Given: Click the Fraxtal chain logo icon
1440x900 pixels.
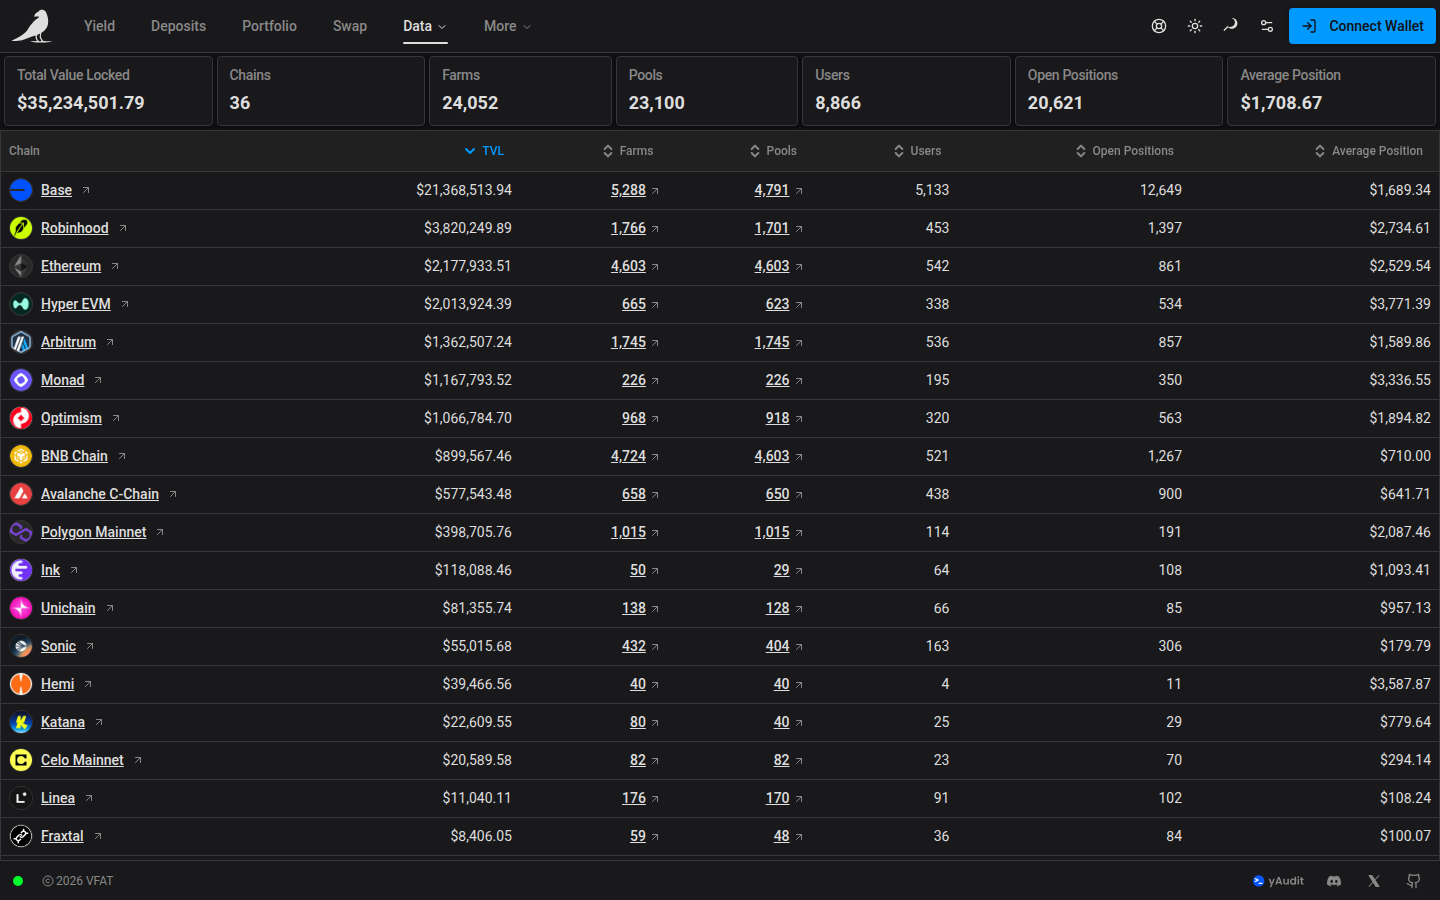Looking at the screenshot, I should pos(21,836).
